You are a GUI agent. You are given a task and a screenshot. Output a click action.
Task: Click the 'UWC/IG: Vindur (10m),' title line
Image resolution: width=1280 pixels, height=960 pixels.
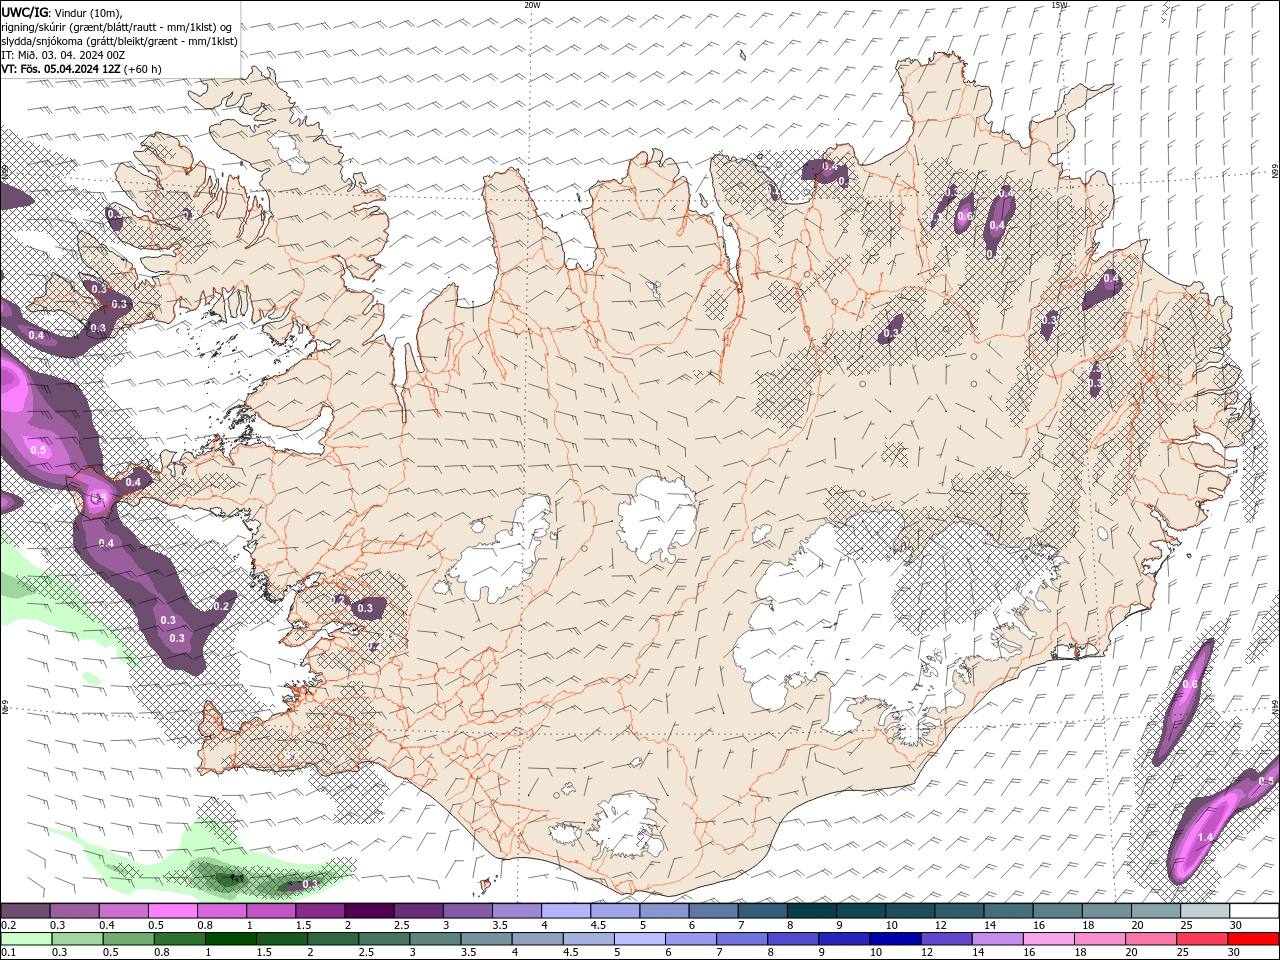click(62, 12)
